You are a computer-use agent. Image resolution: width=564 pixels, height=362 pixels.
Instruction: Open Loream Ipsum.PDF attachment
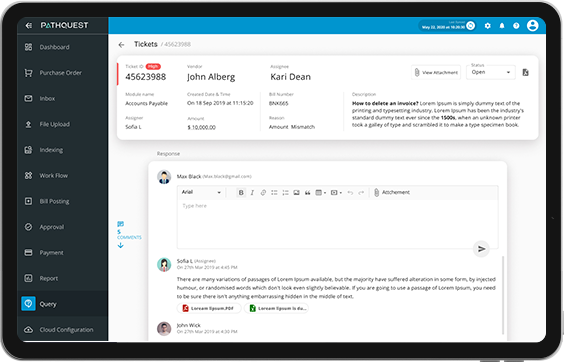[x=209, y=308]
